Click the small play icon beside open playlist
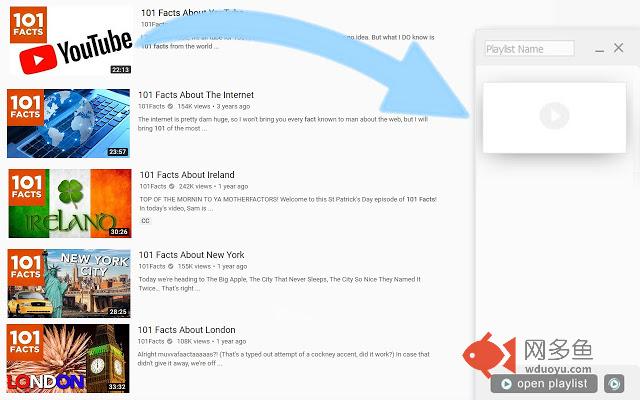The image size is (640, 400). 614,384
